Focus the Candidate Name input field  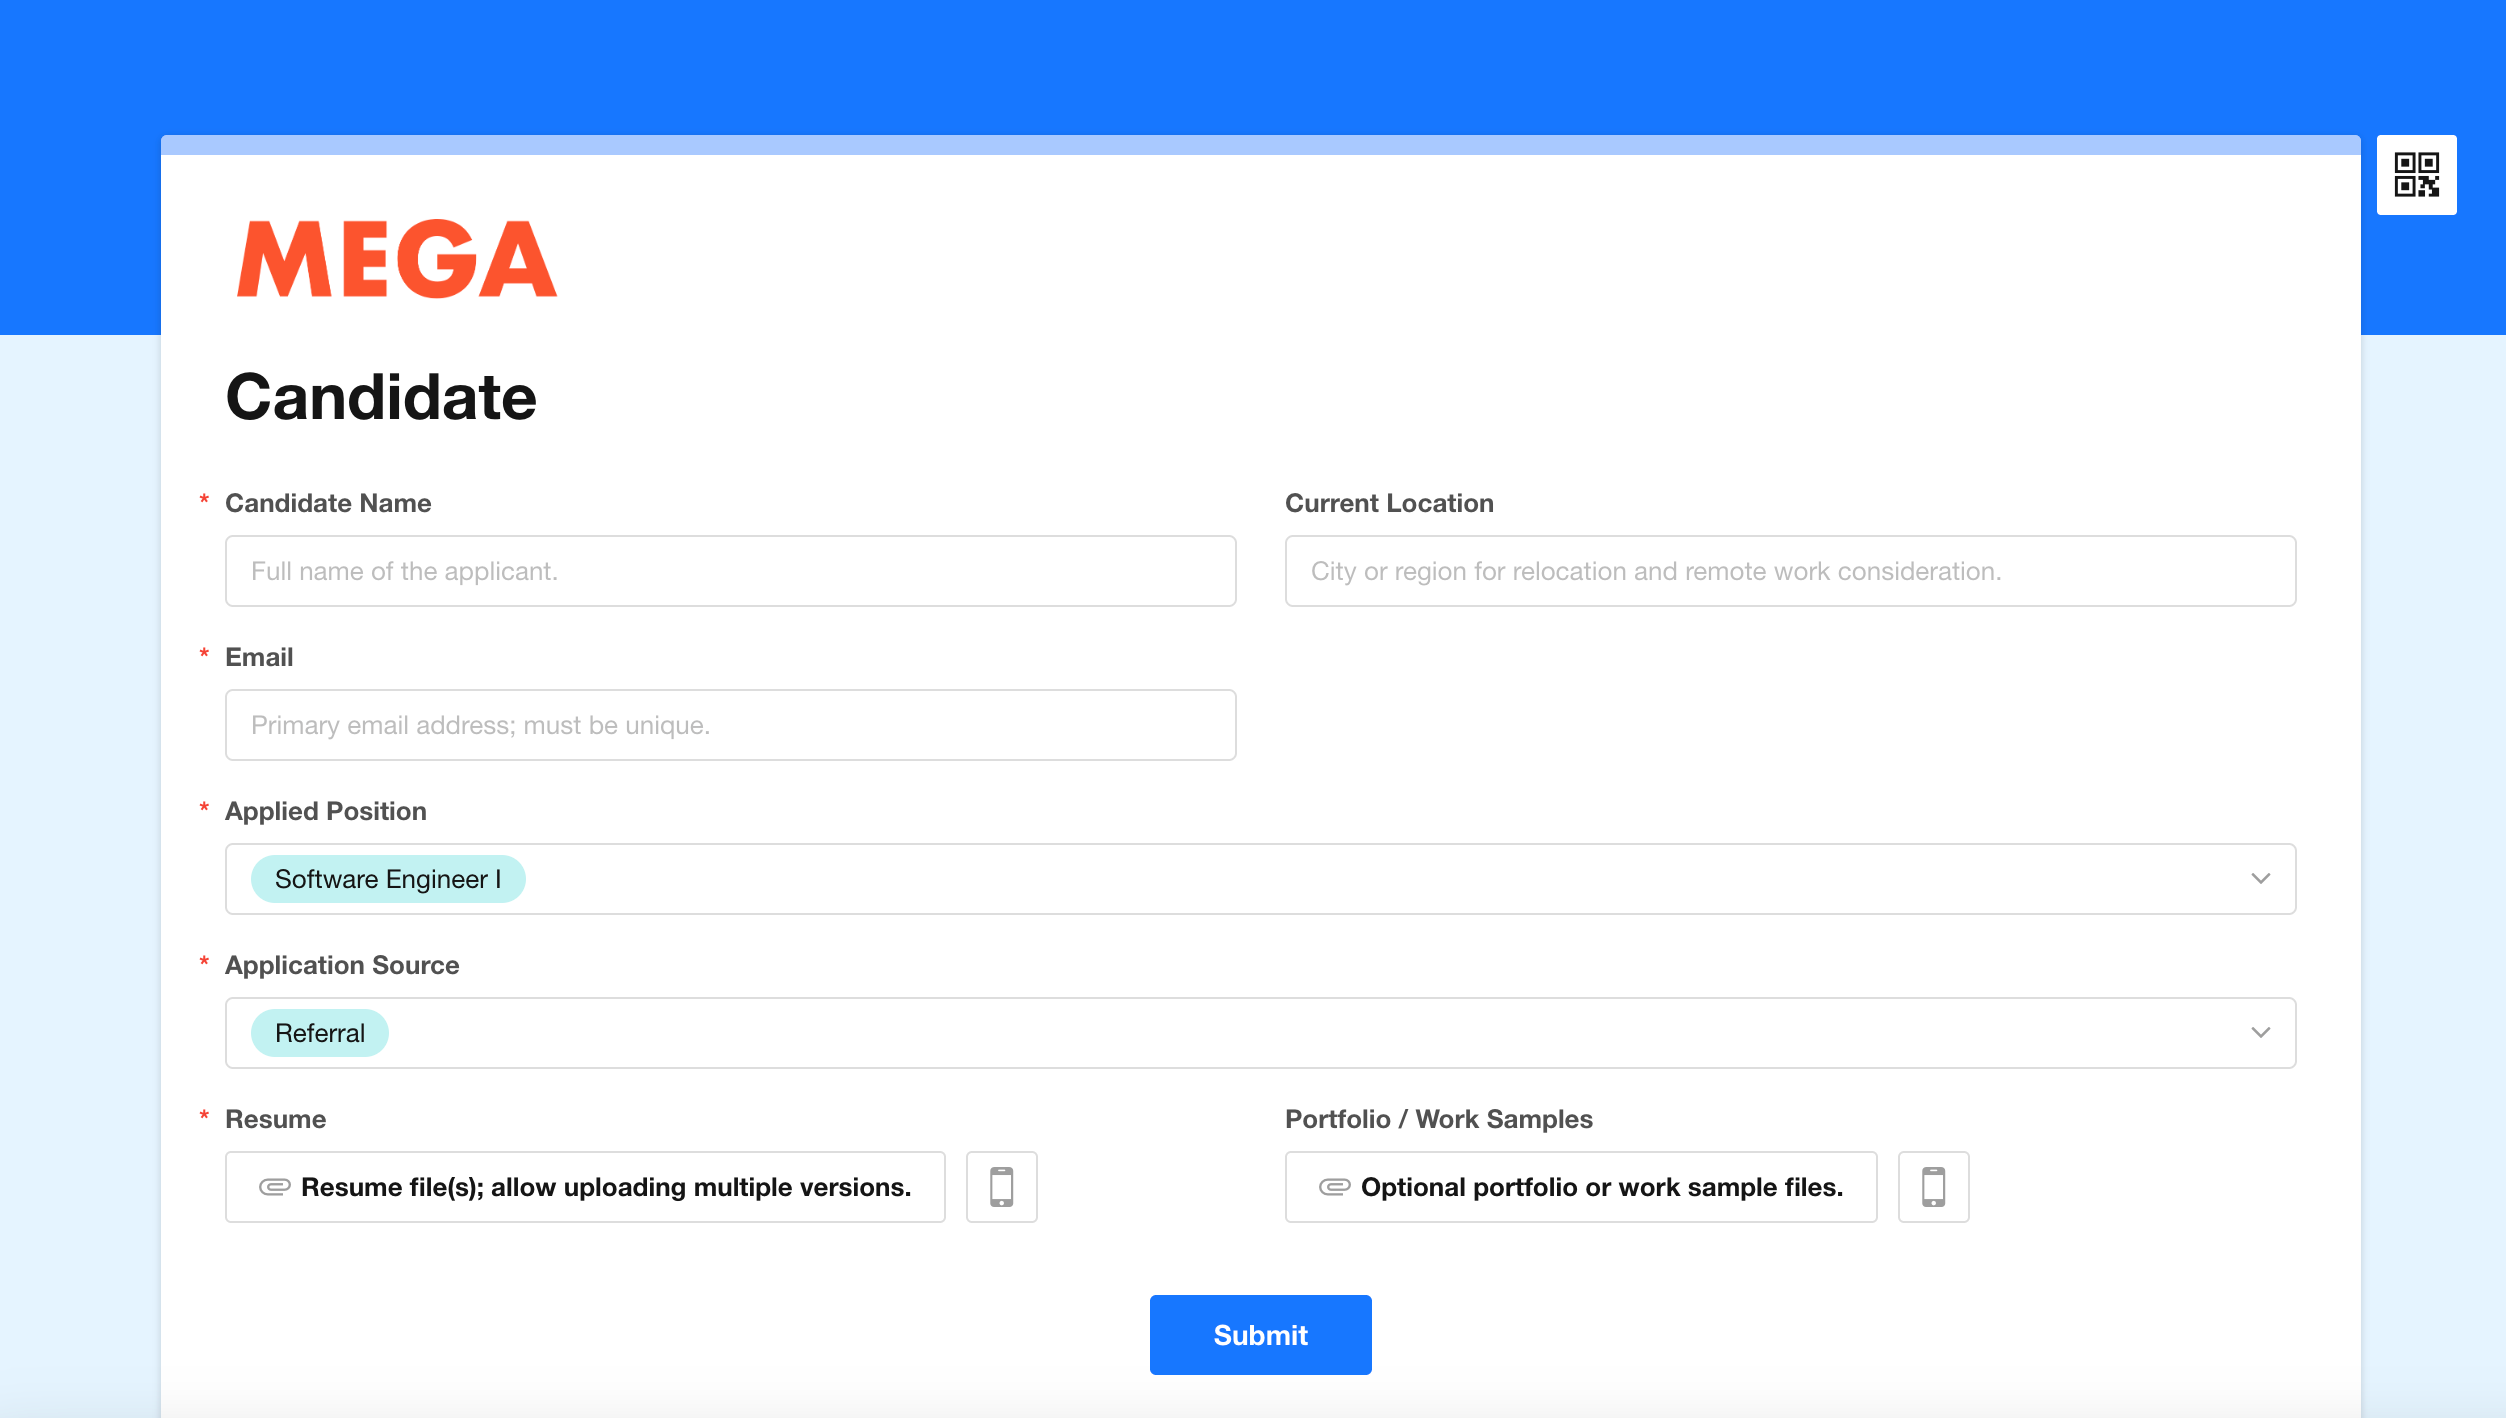pos(730,571)
